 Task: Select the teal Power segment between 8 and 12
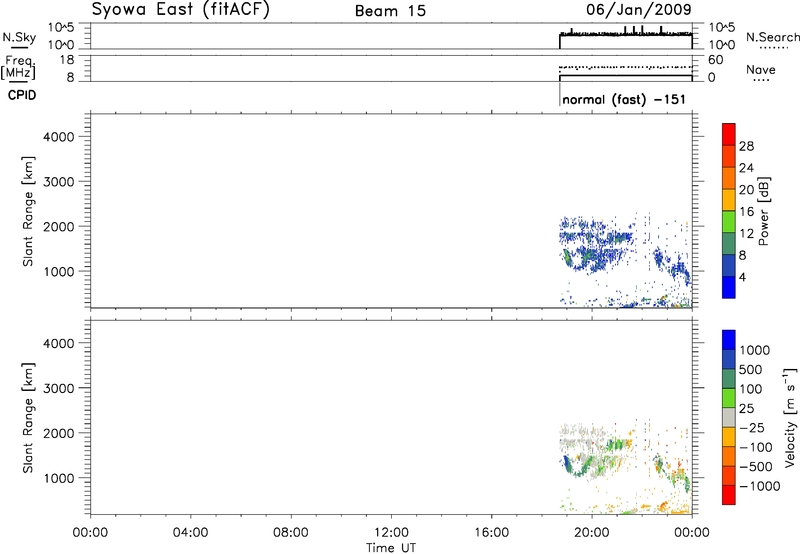pyautogui.click(x=729, y=244)
